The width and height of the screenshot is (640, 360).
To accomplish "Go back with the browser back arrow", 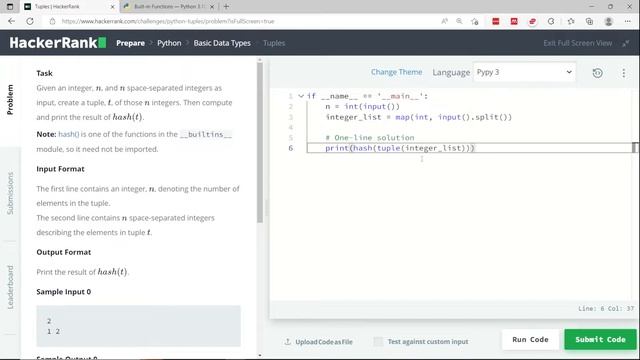I will [x=11, y=21].
